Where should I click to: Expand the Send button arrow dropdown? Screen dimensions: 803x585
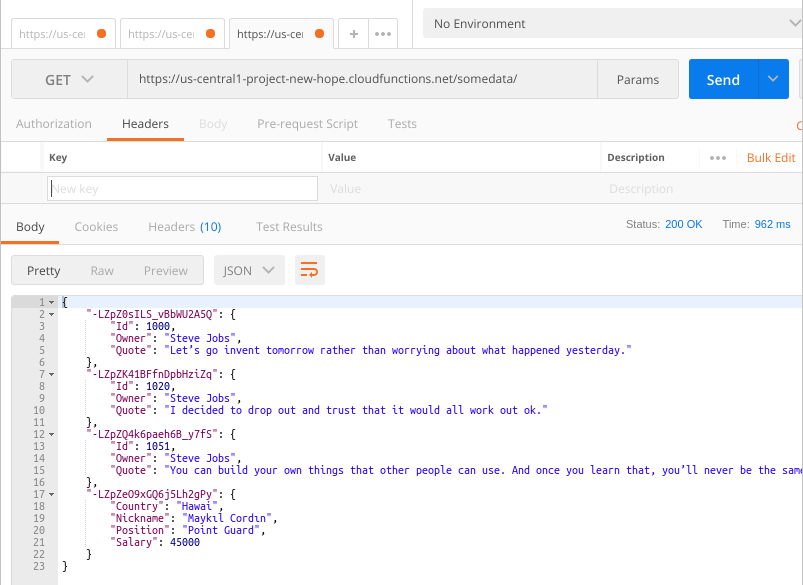point(773,80)
